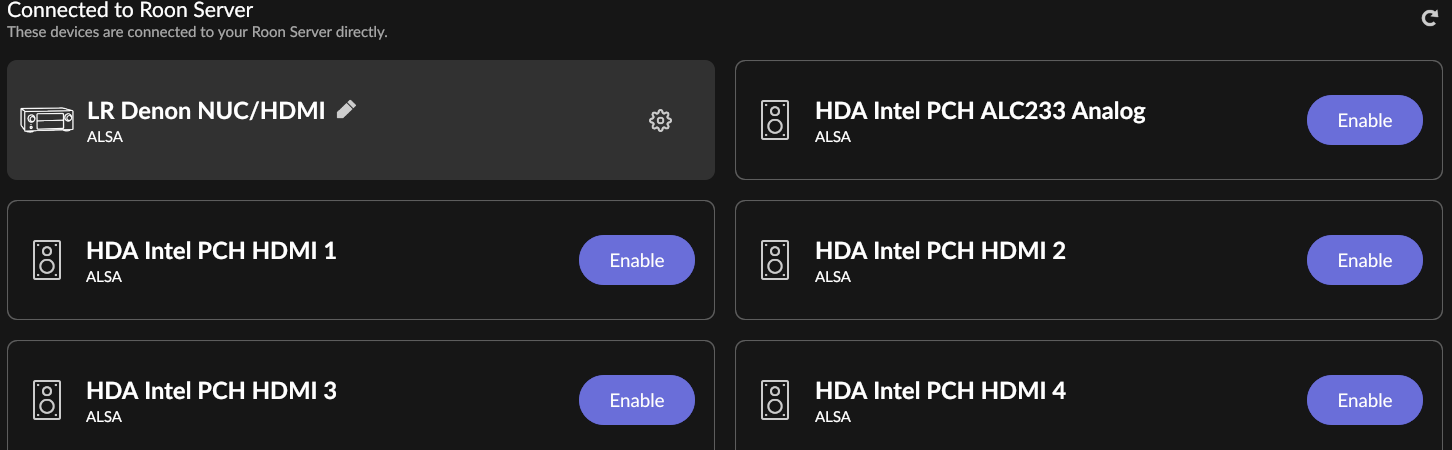Enable the HDA Intel PCH HDMI 3 device
The image size is (1452, 450).
(x=636, y=400)
